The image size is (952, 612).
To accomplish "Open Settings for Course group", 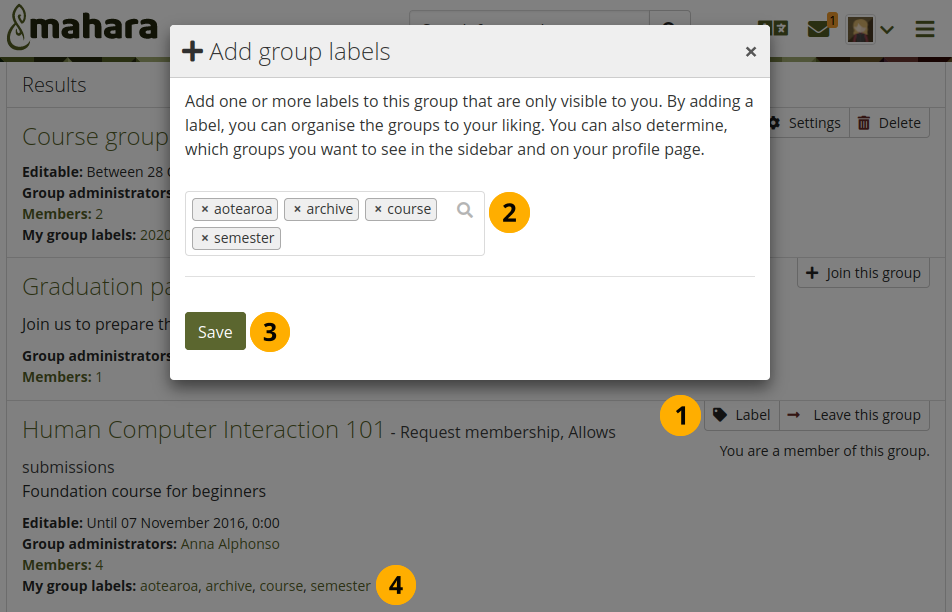I will pos(805,123).
